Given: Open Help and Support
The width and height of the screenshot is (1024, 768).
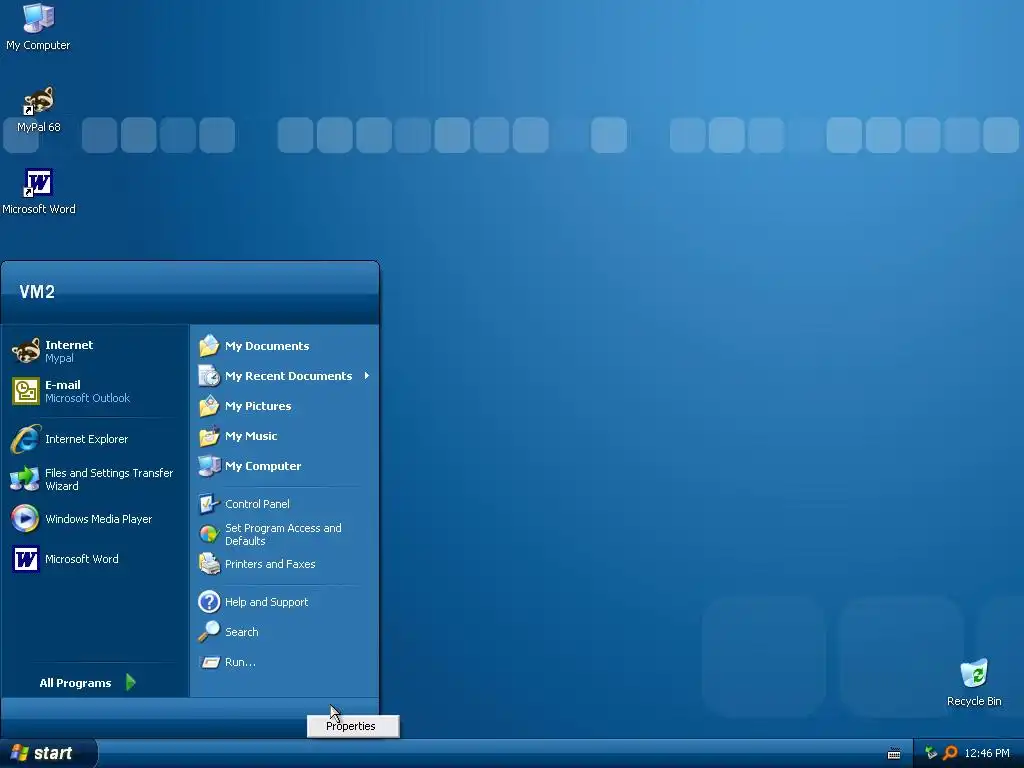Looking at the screenshot, I should coord(285,601).
